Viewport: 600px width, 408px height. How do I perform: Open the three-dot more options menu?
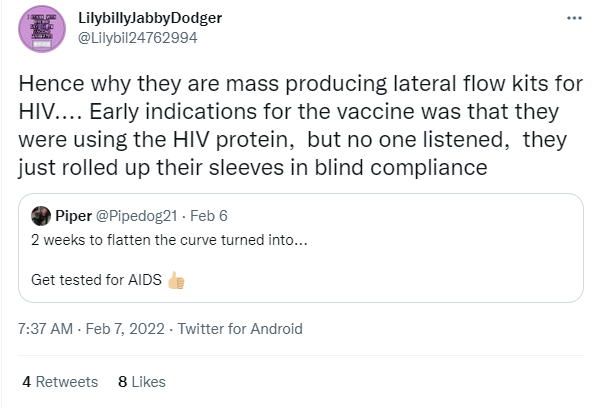point(573,19)
